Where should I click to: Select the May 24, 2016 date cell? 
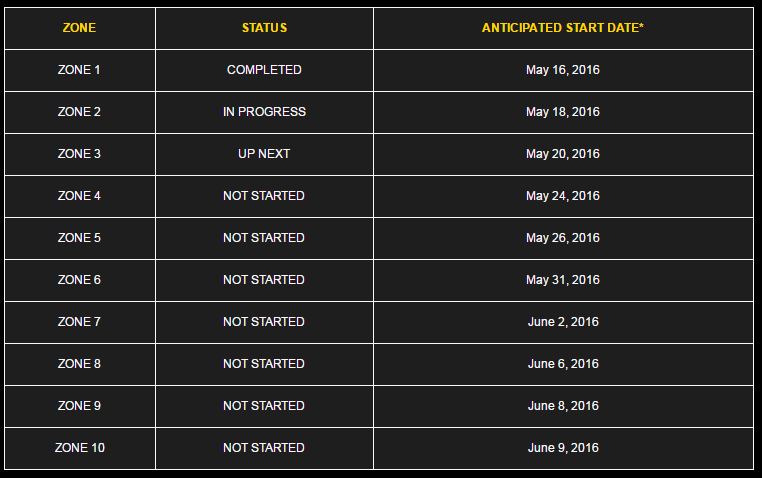[563, 196]
